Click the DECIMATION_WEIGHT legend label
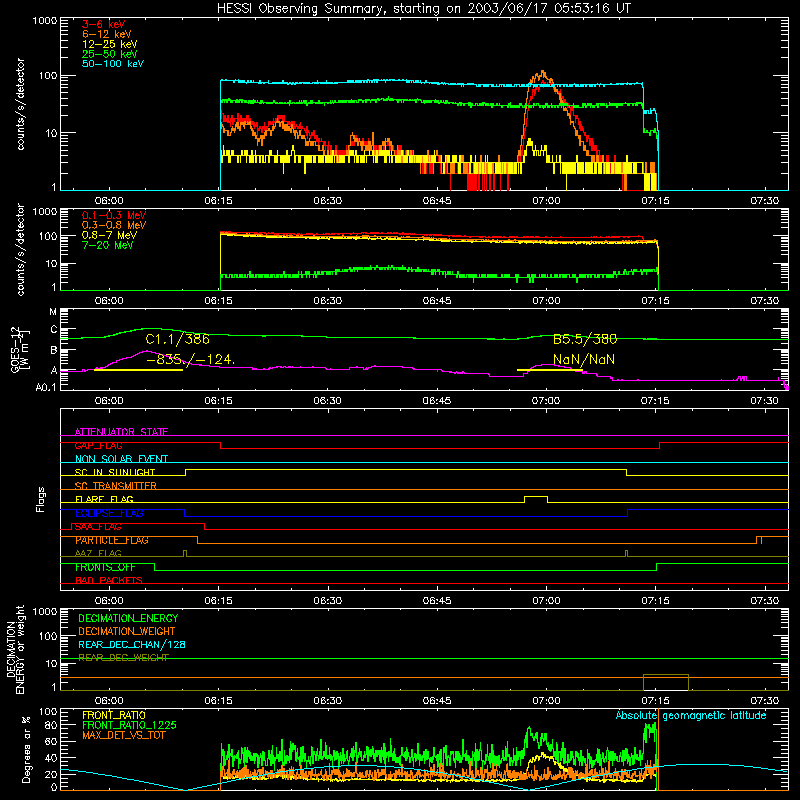 (x=127, y=632)
